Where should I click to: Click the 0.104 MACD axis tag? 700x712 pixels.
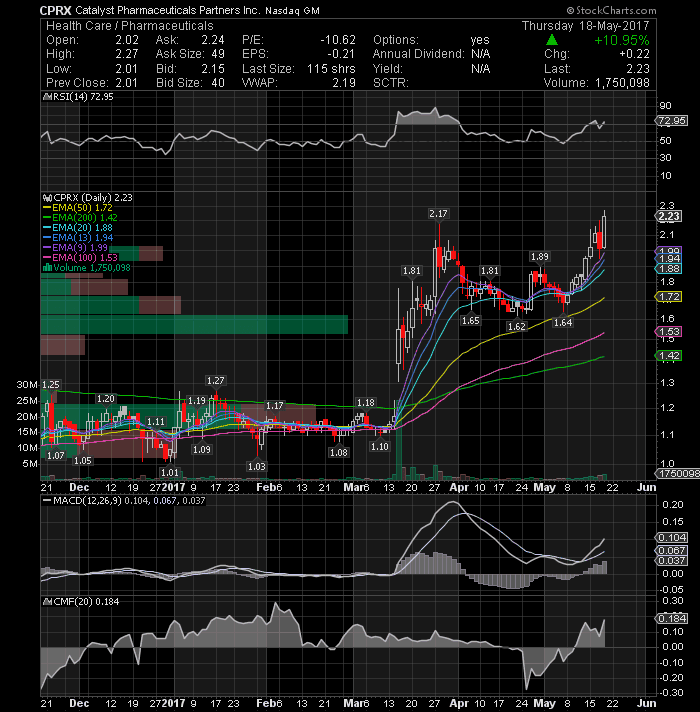click(x=671, y=538)
